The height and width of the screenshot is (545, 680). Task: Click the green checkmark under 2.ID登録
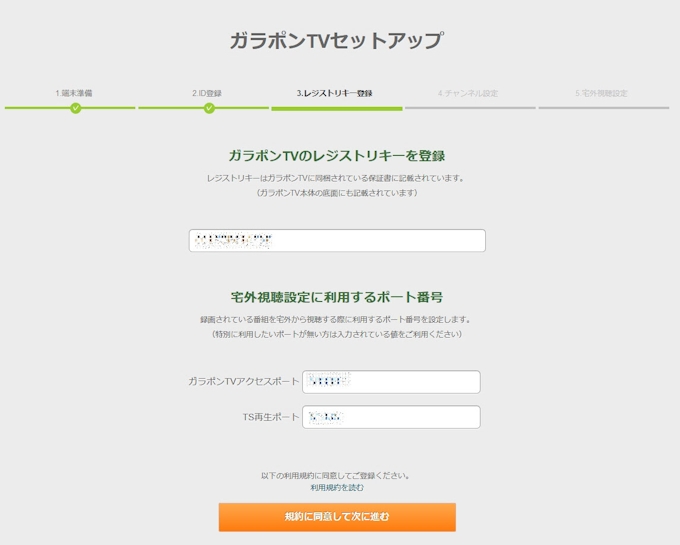[x=208, y=108]
